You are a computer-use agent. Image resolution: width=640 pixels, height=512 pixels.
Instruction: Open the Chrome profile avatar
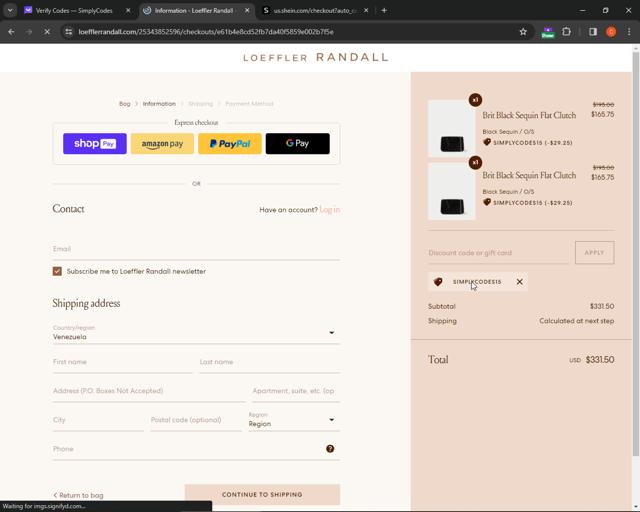coord(611,32)
